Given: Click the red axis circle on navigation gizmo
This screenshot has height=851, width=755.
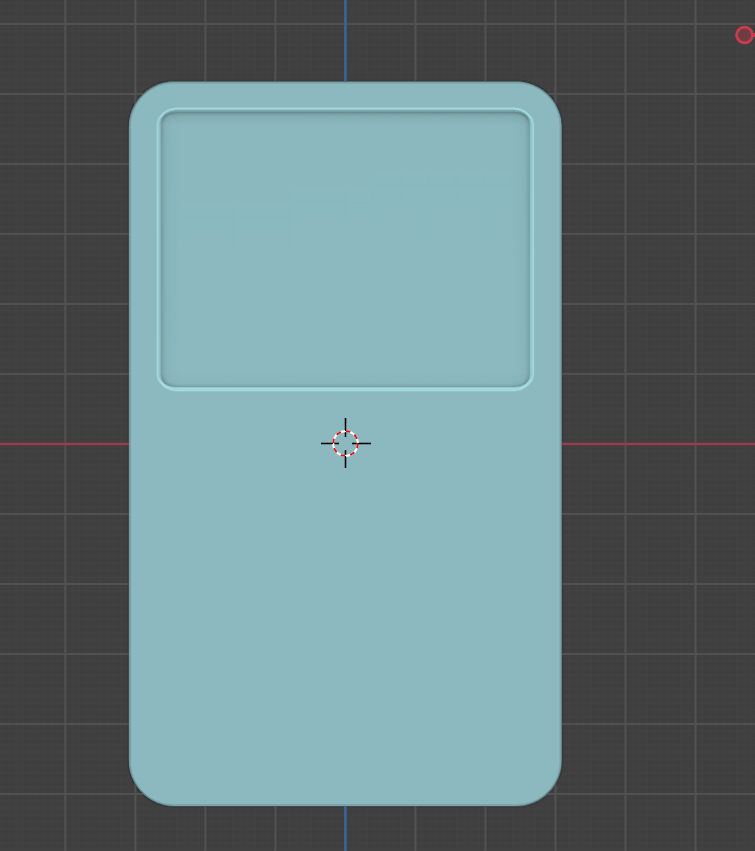Looking at the screenshot, I should (744, 35).
